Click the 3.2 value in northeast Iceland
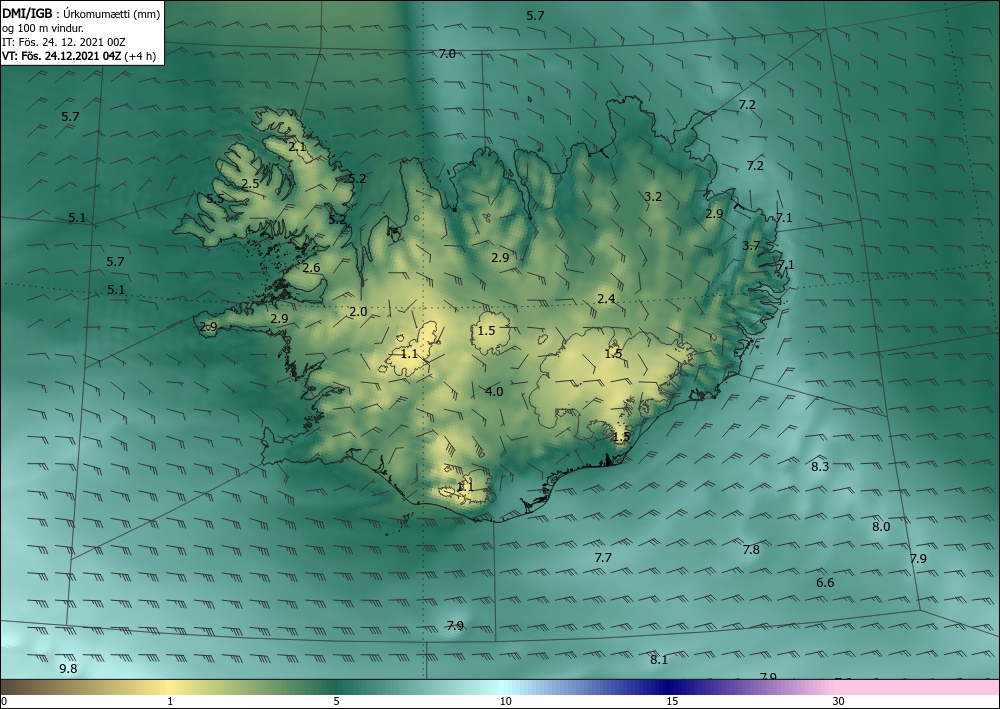 653,197
